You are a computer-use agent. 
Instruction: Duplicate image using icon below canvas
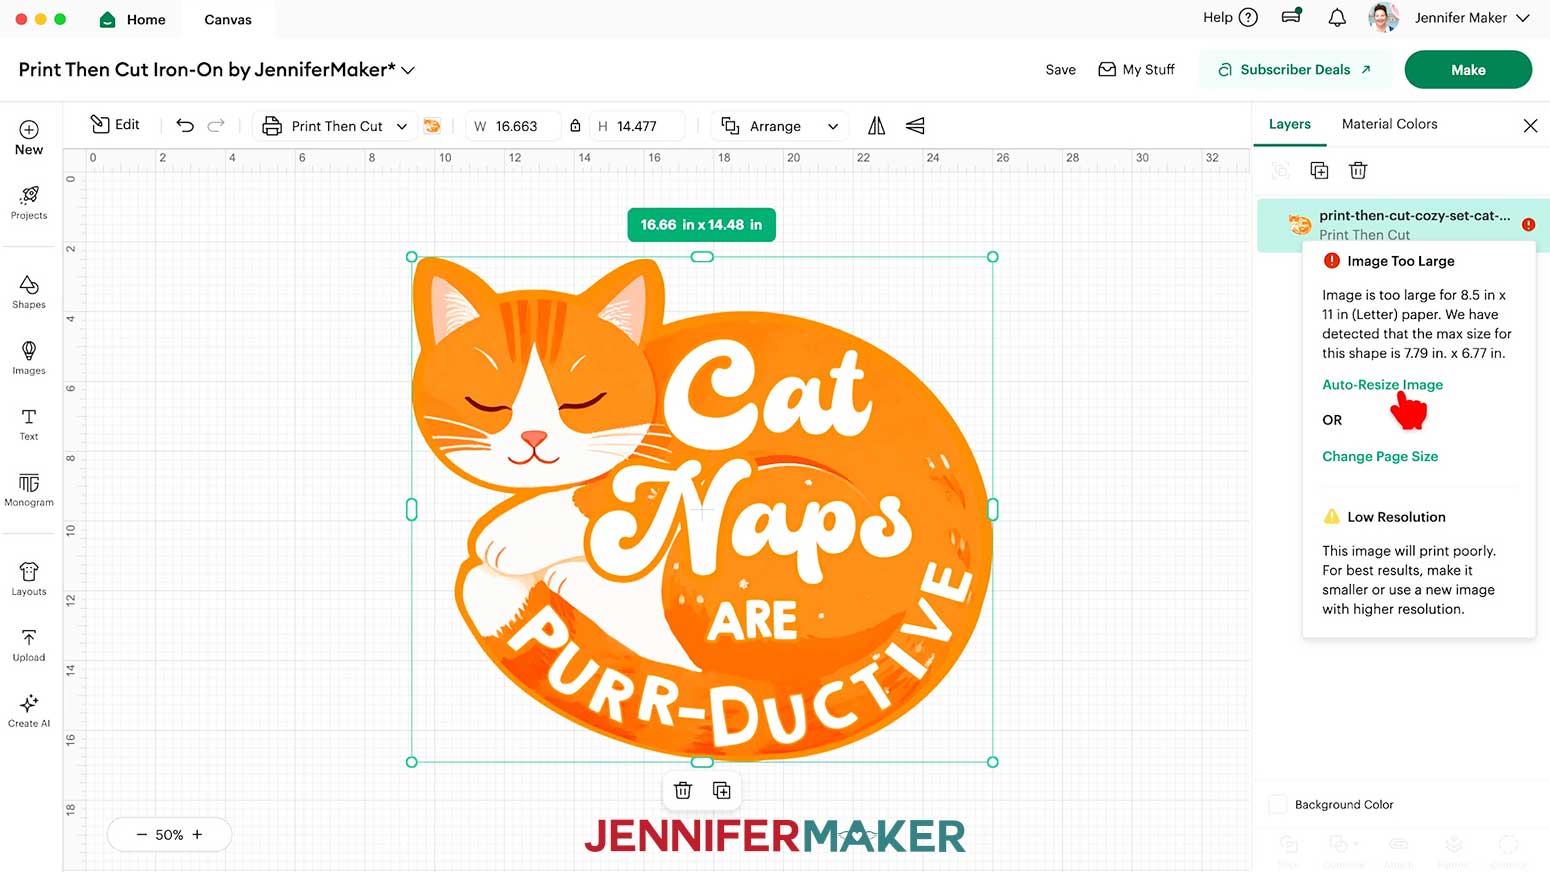pos(721,790)
